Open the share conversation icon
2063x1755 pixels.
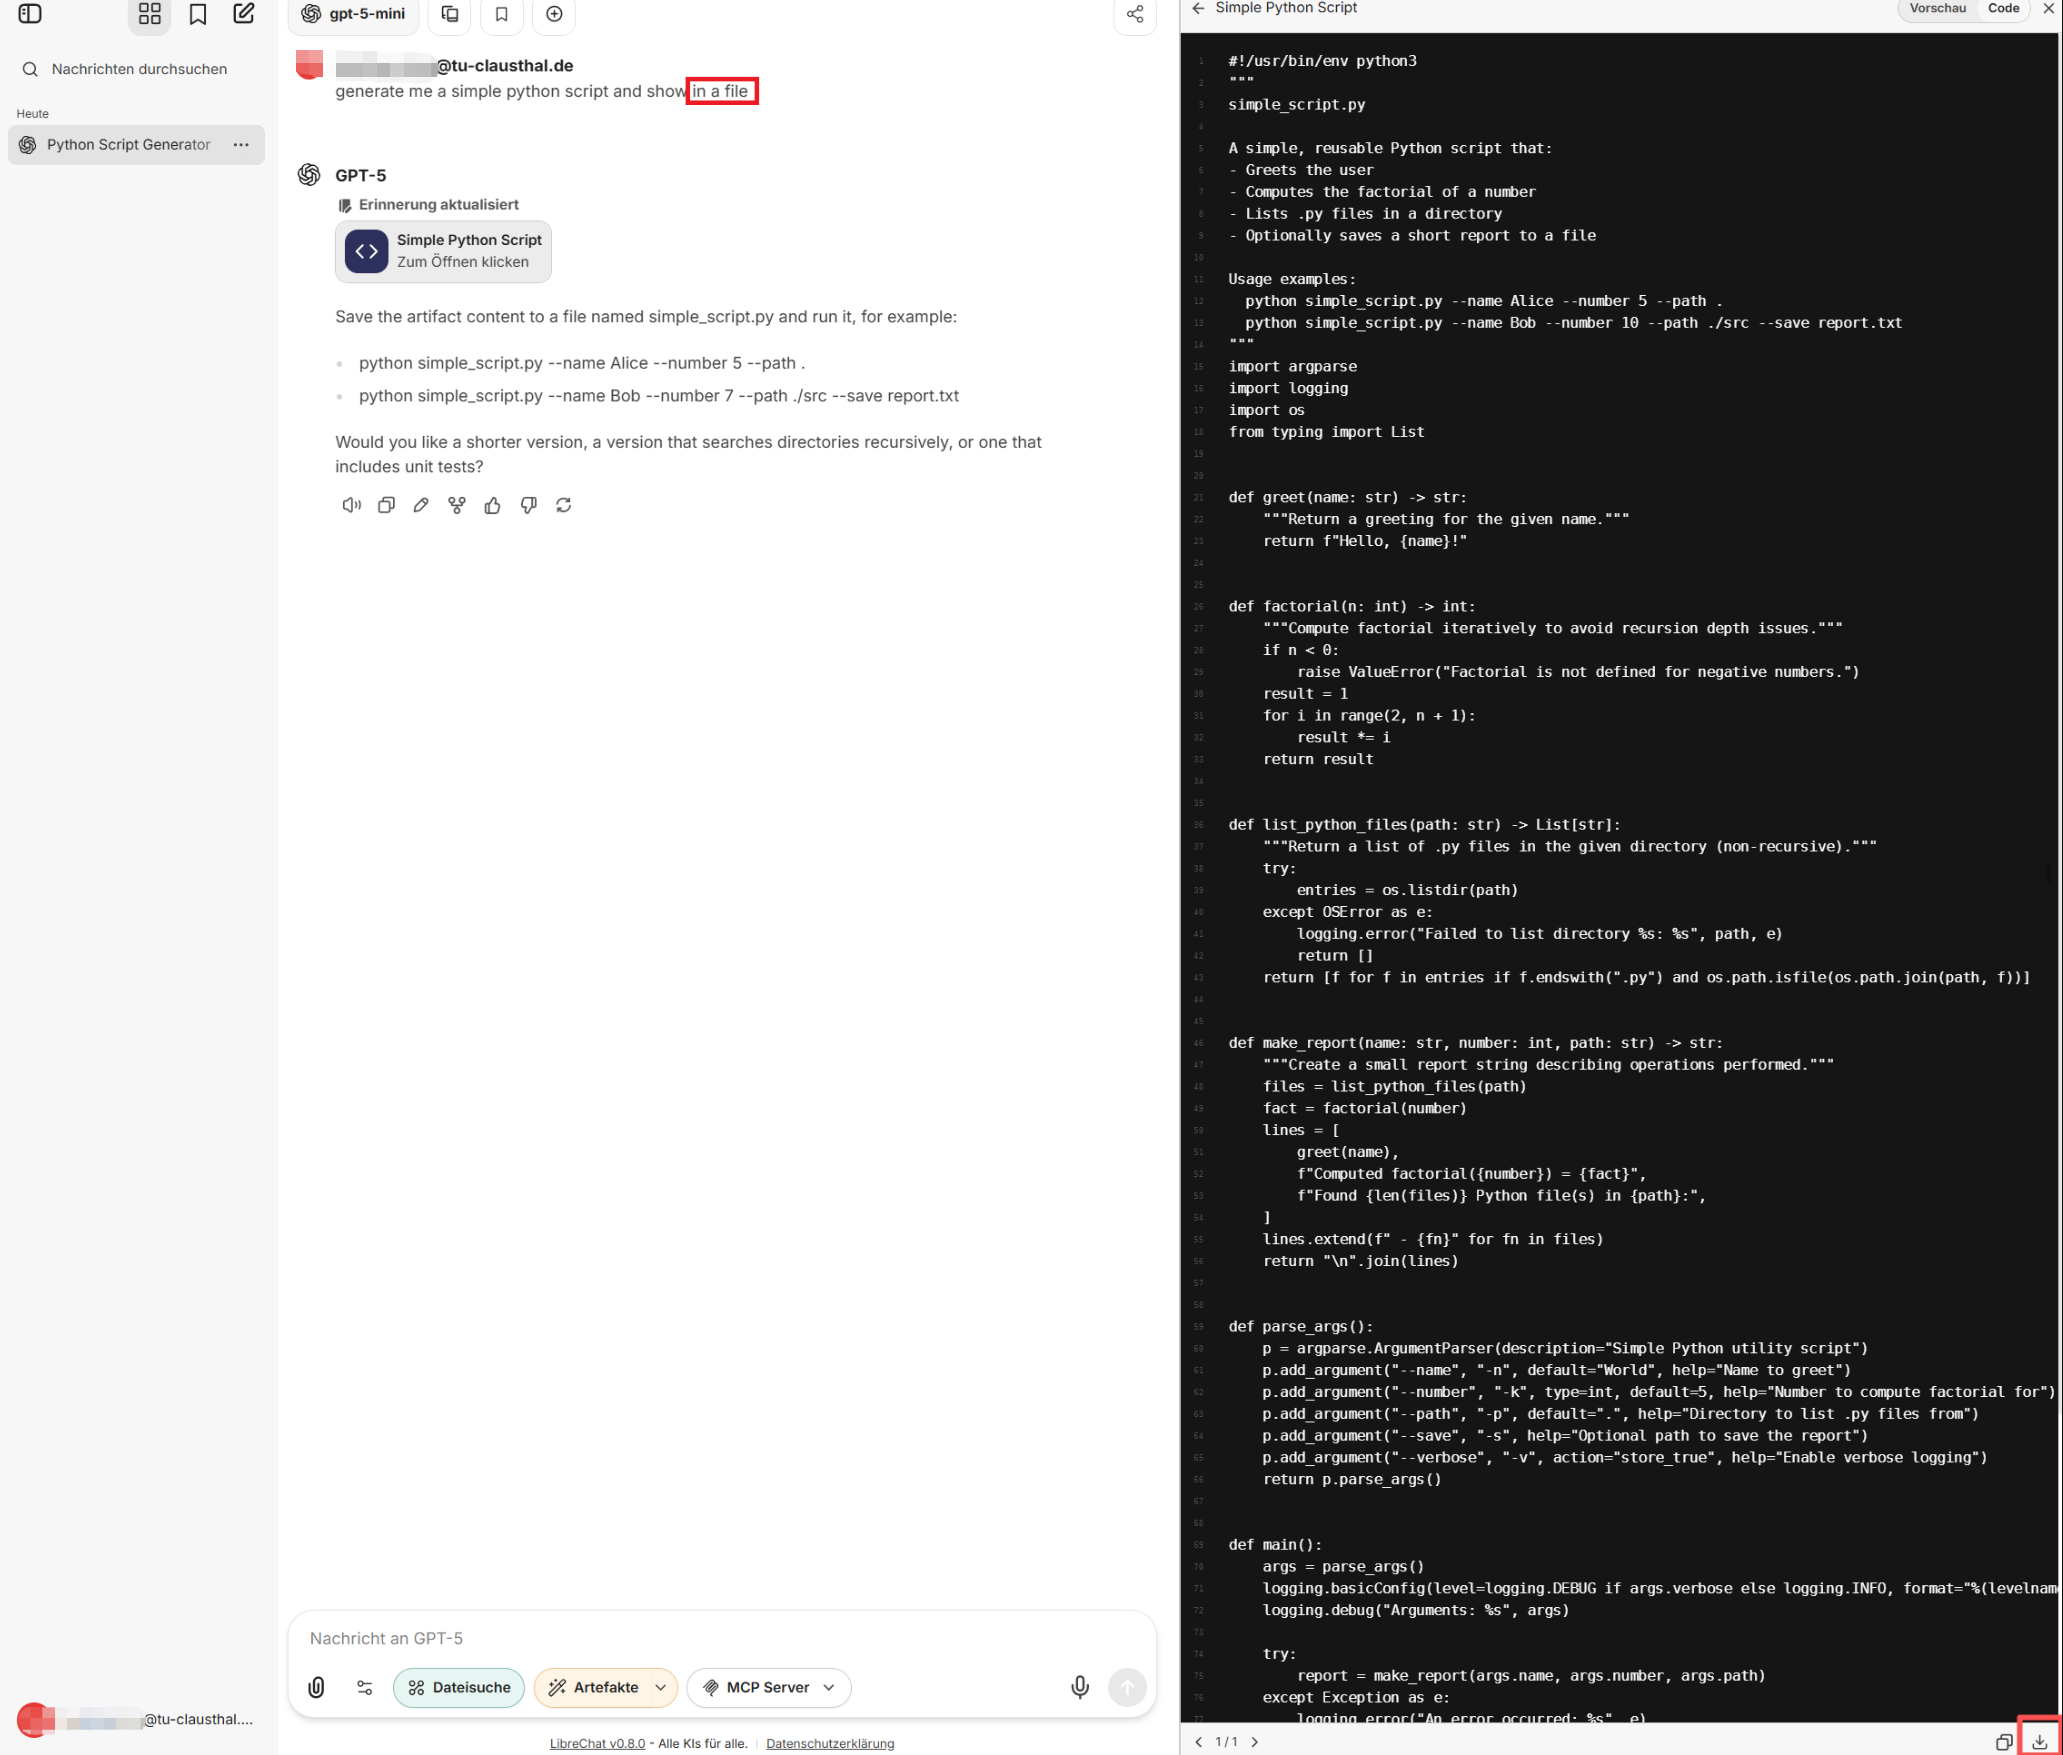coord(1134,14)
